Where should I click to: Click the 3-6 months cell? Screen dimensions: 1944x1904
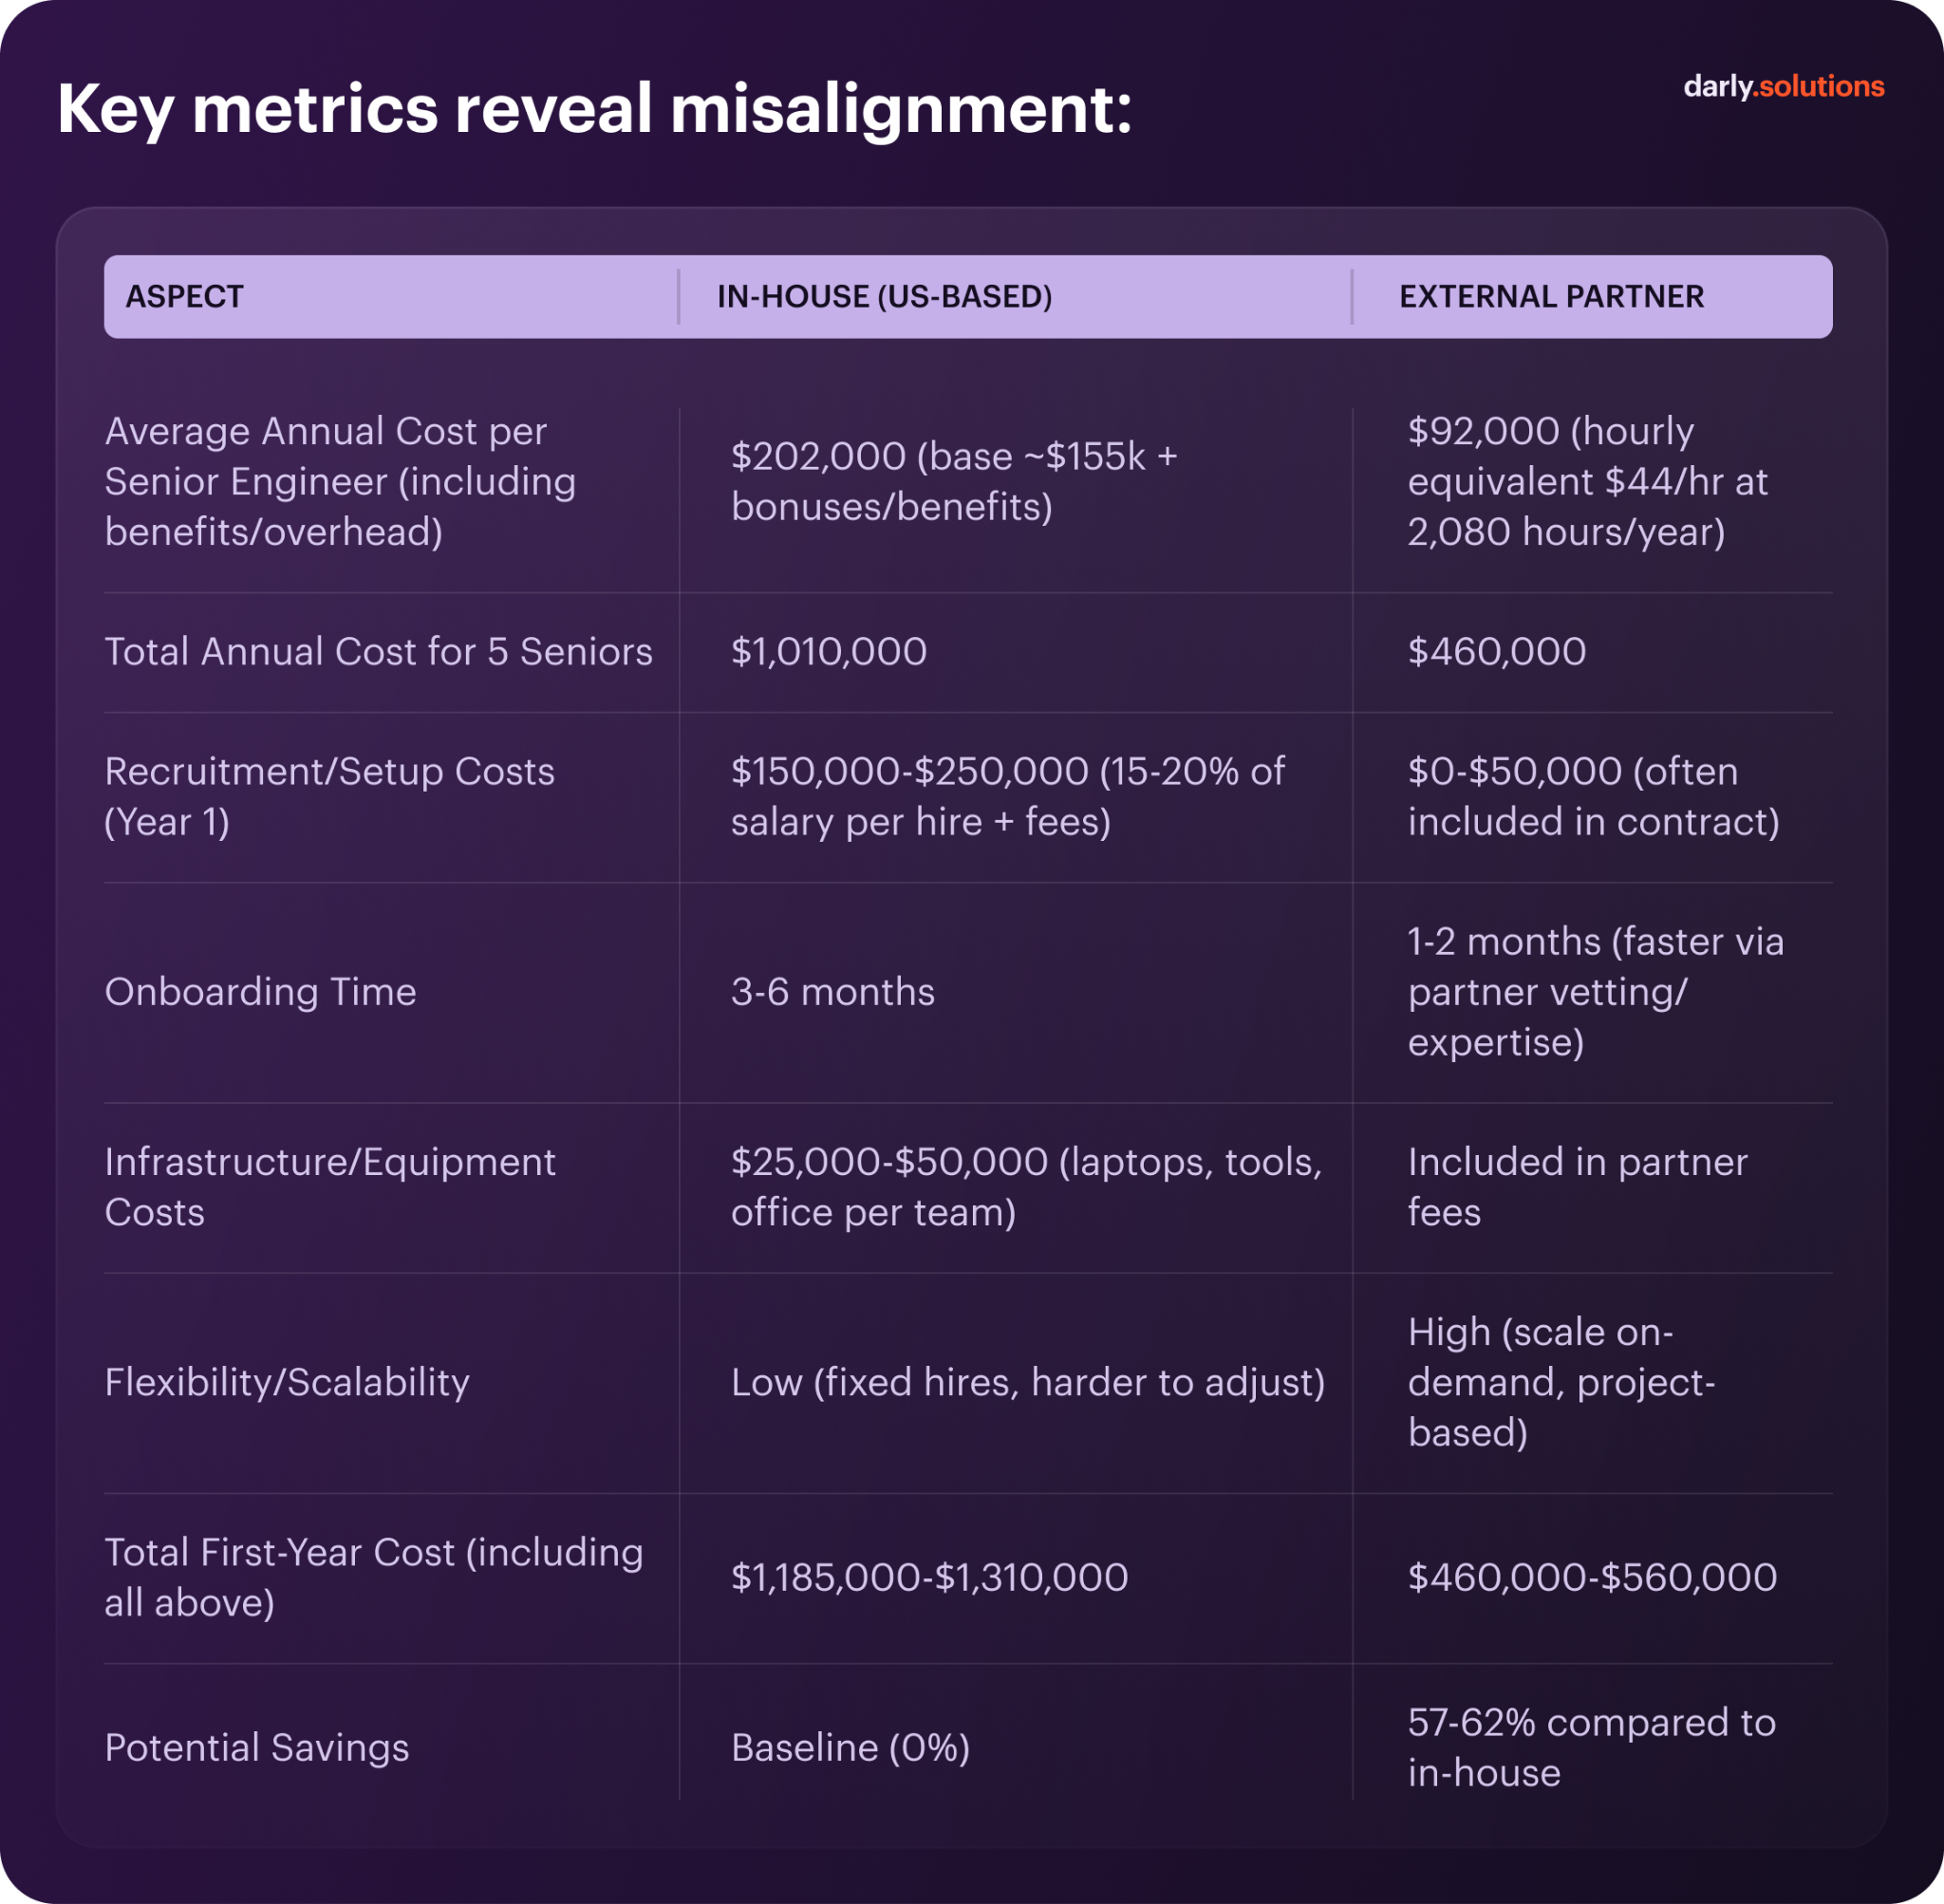[x=833, y=992]
